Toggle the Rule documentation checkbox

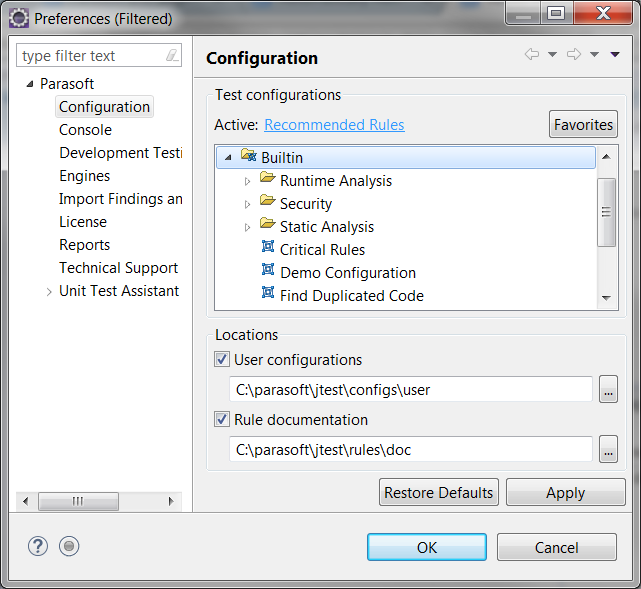point(222,419)
